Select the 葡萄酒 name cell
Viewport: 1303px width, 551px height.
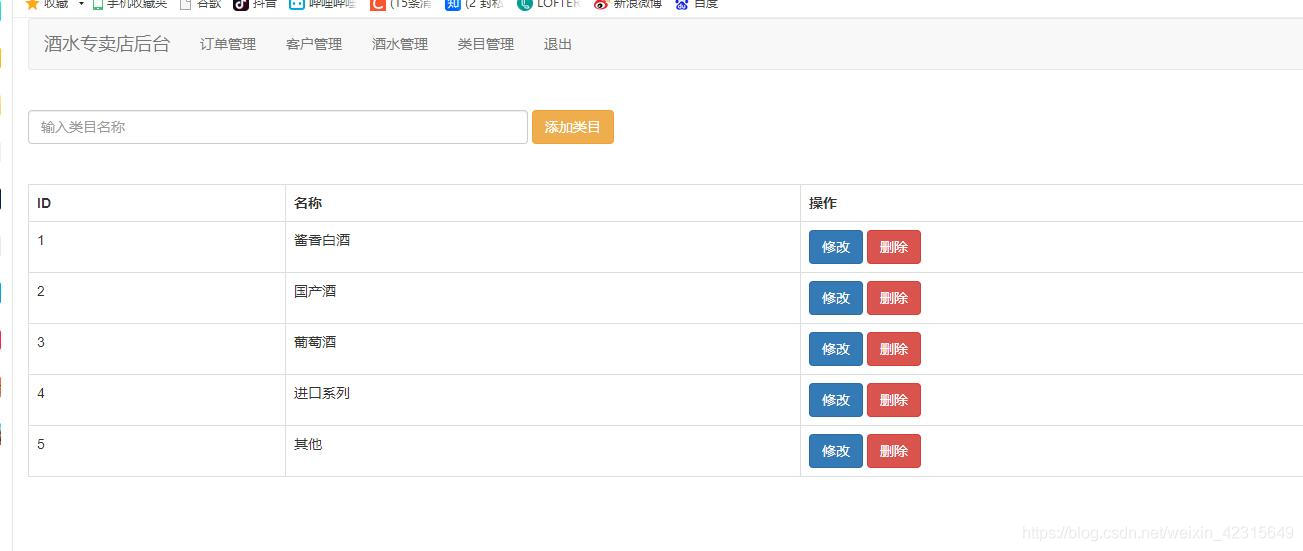tap(543, 349)
